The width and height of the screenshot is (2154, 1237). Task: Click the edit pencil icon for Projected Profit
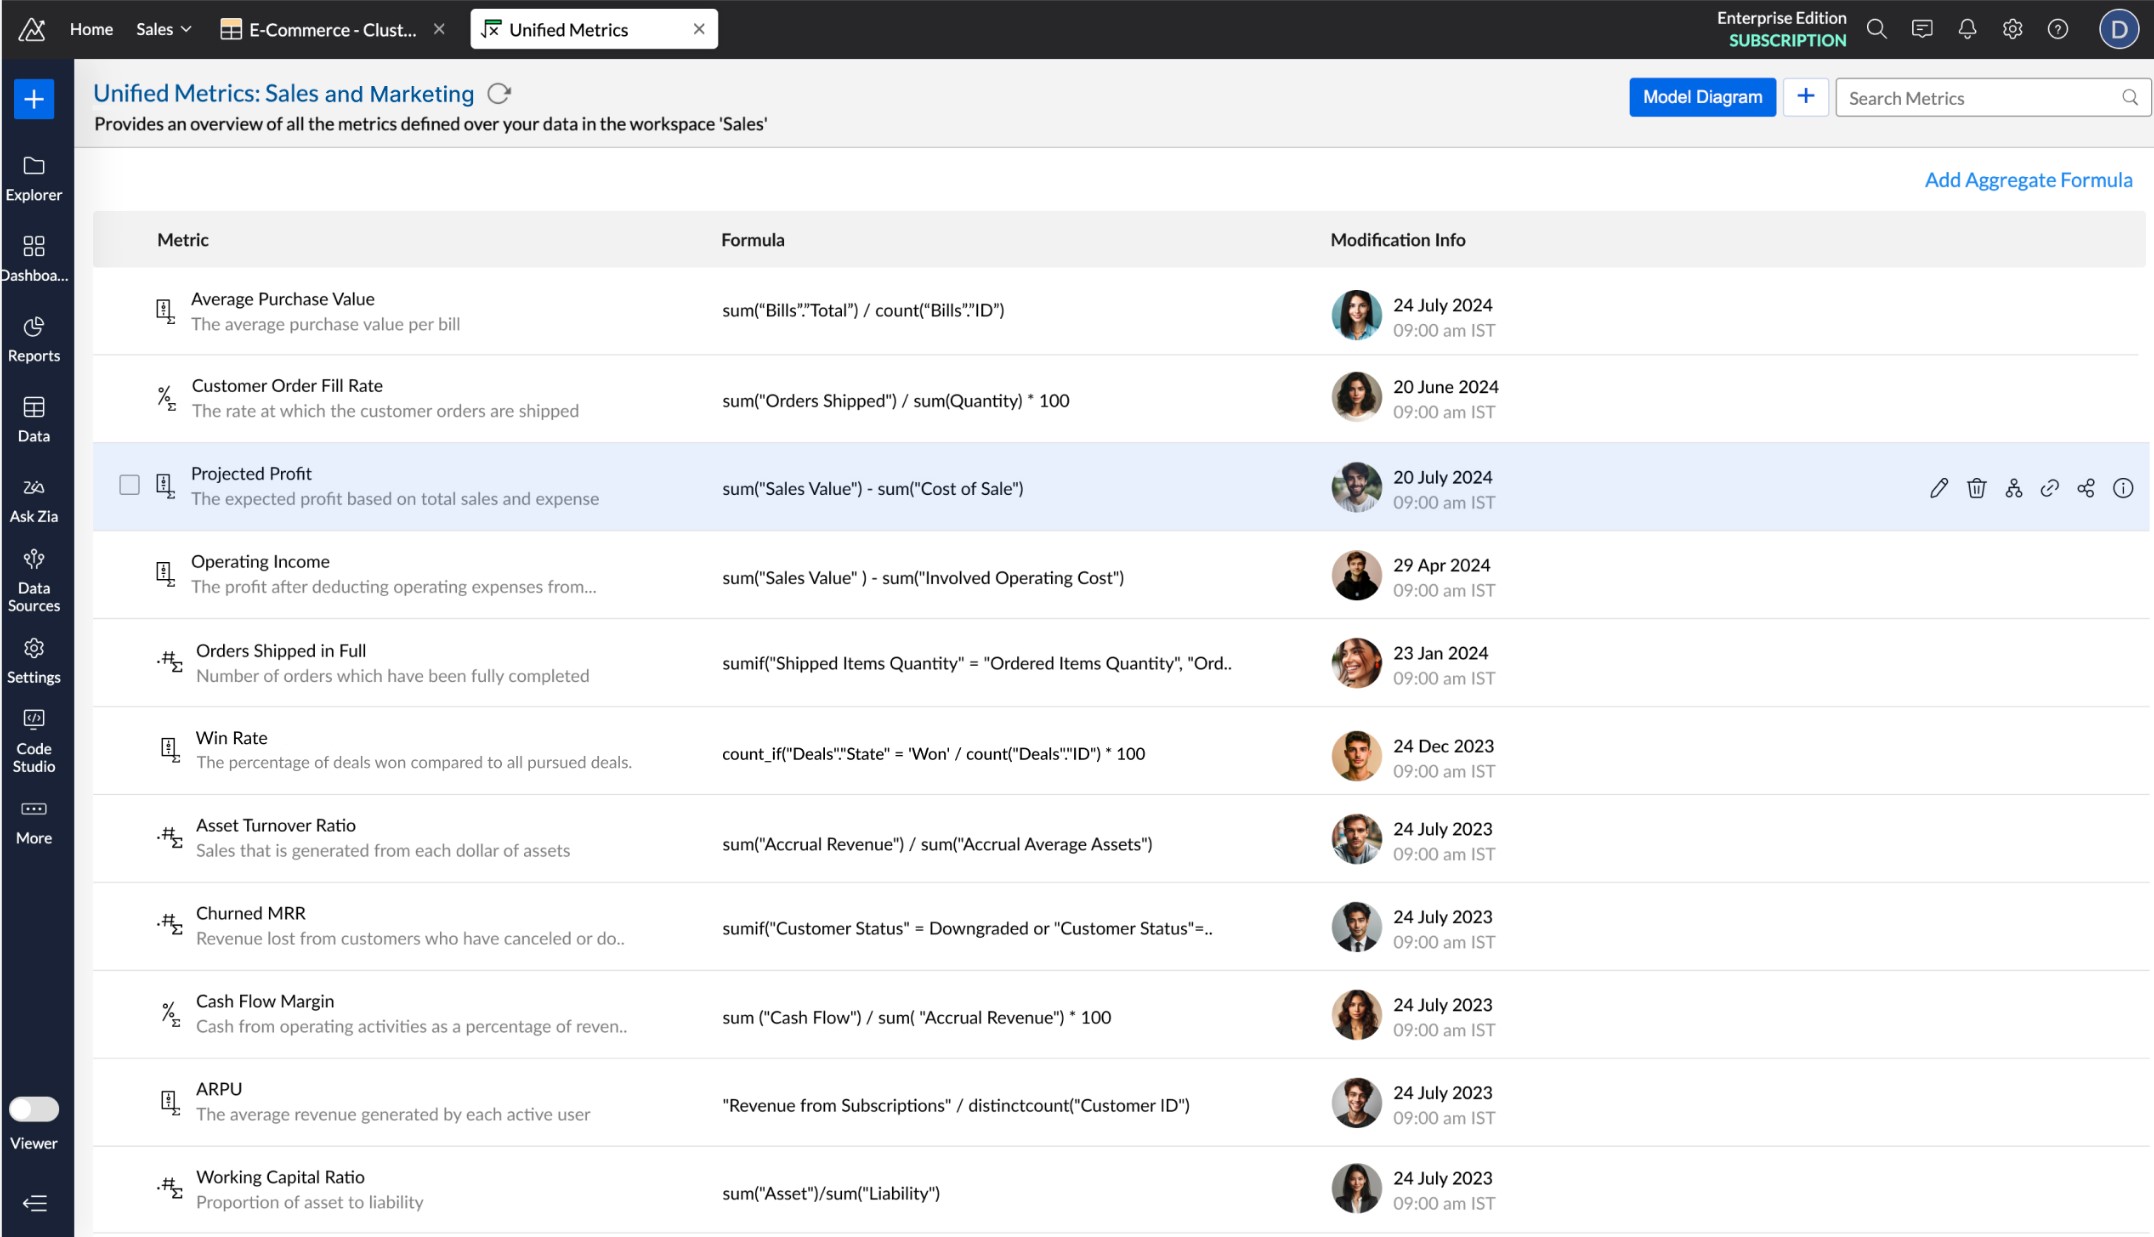(x=1938, y=488)
